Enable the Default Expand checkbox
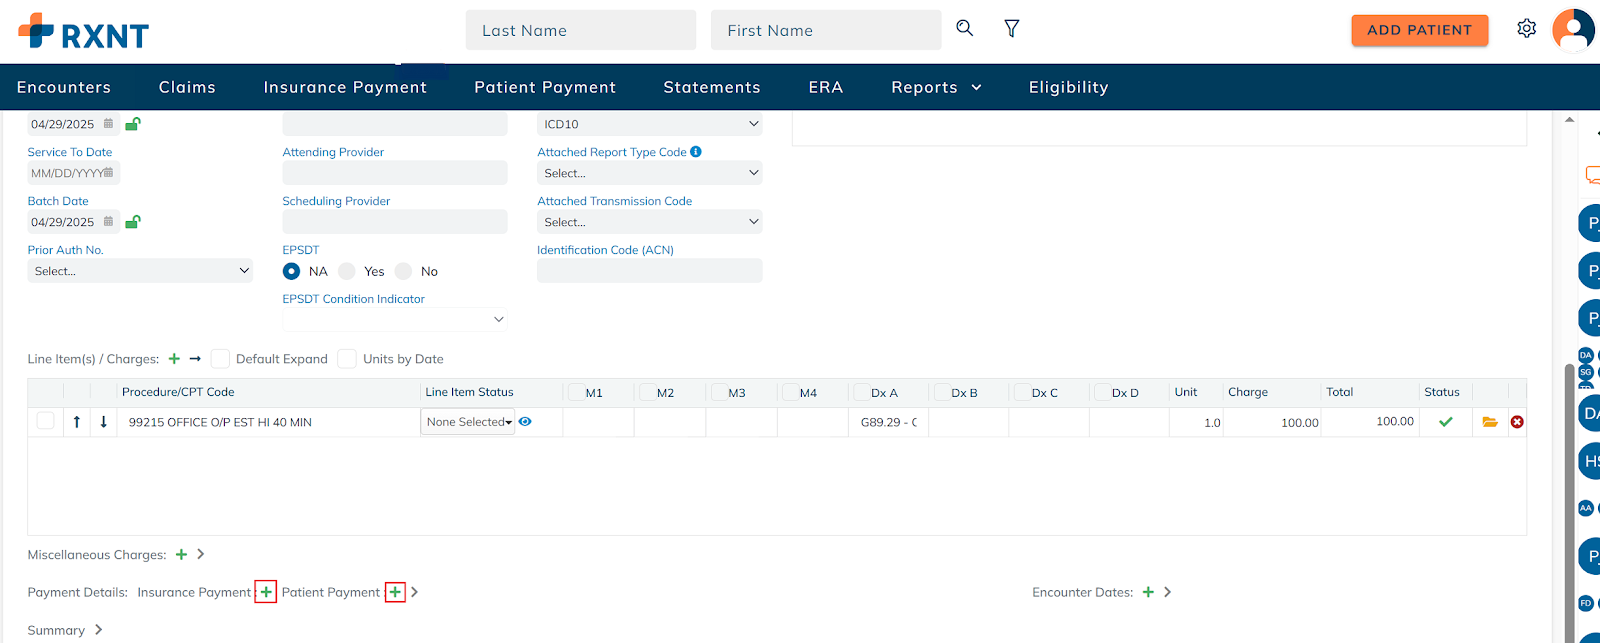Screen dimensions: 1600x643 (x=221, y=359)
